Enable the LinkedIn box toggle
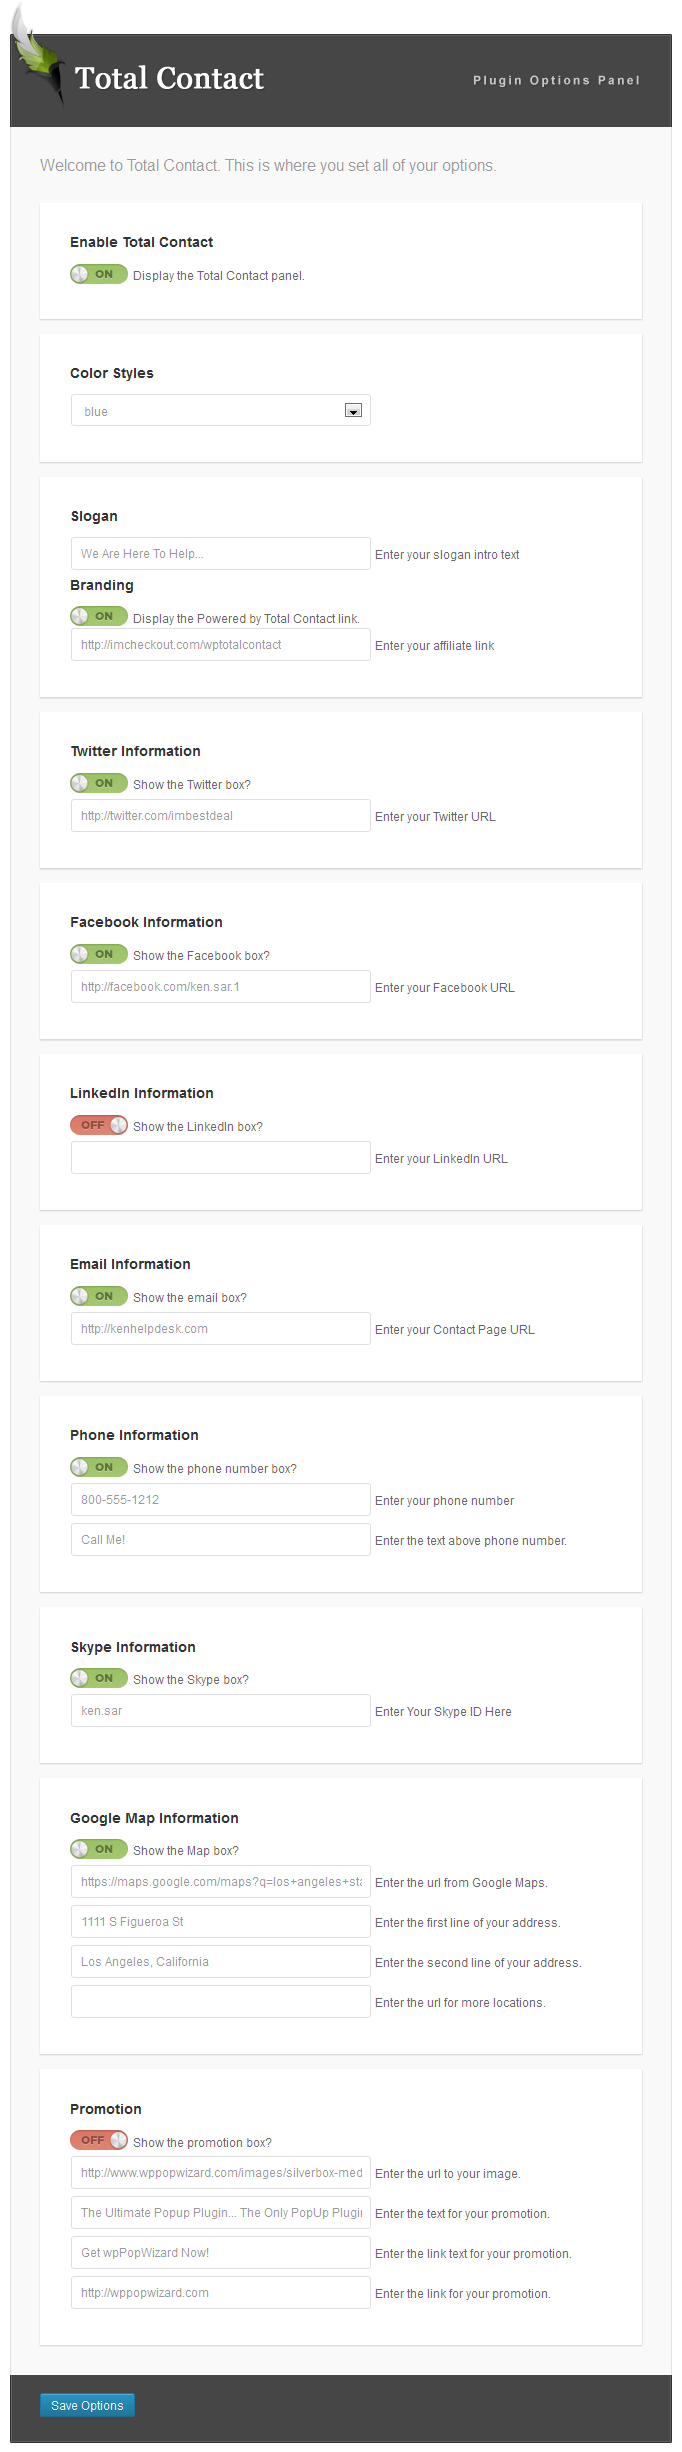Screen dimensions: 682x2452 pyautogui.click(x=99, y=1125)
